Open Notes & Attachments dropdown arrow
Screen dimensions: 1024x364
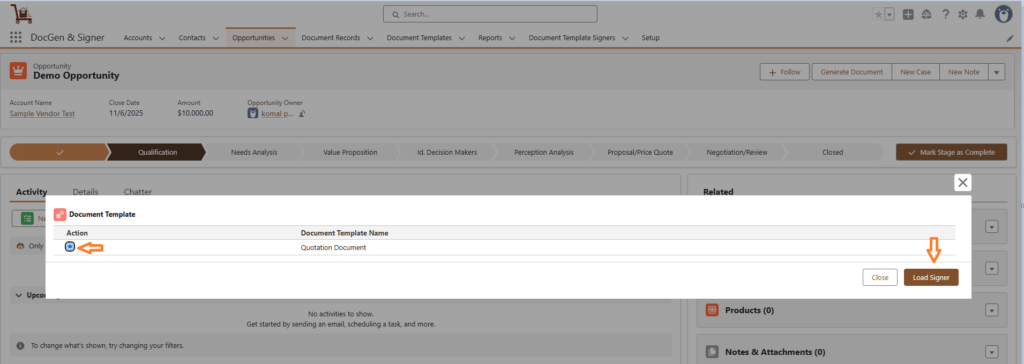(992, 352)
